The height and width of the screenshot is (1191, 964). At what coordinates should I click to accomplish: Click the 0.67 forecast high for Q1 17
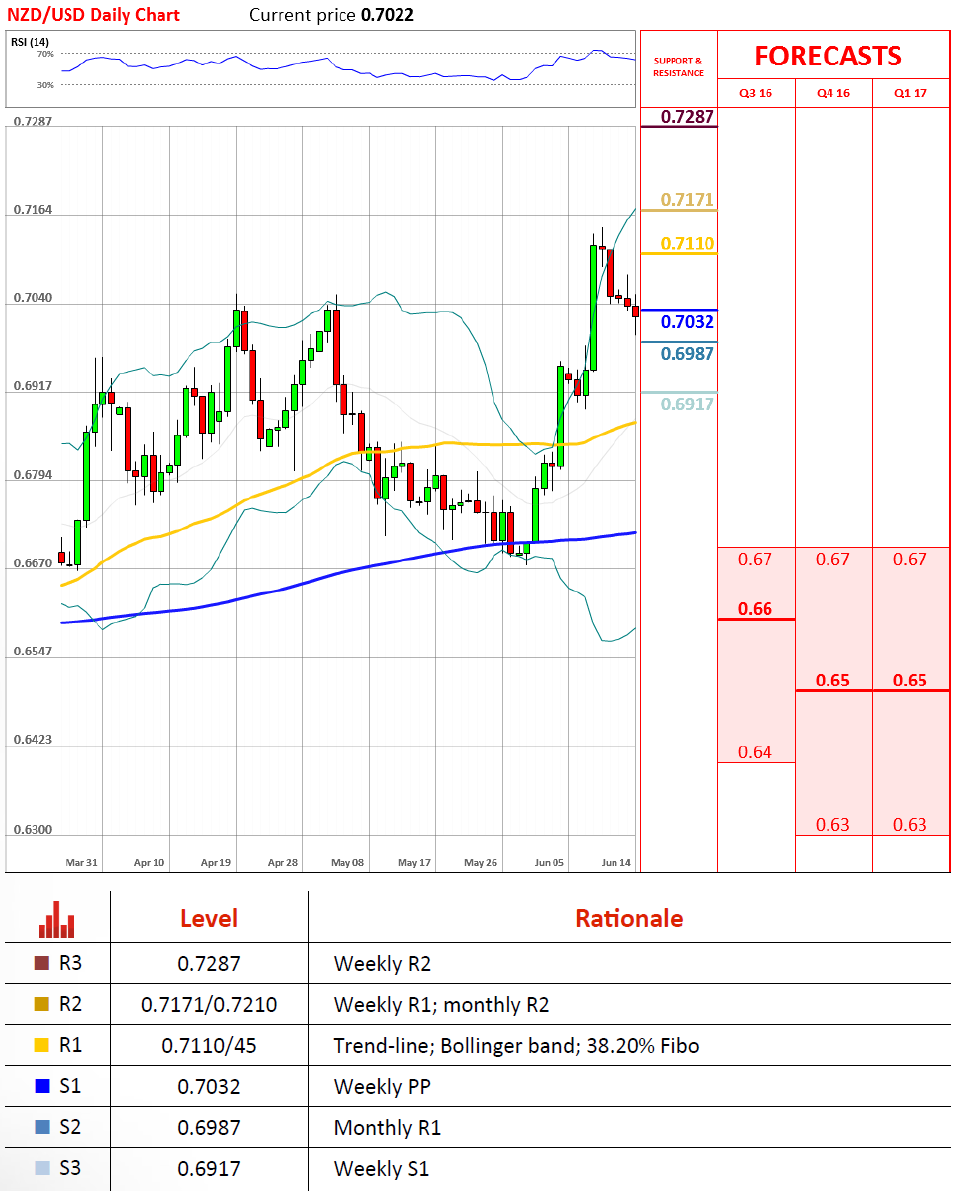pos(909,559)
